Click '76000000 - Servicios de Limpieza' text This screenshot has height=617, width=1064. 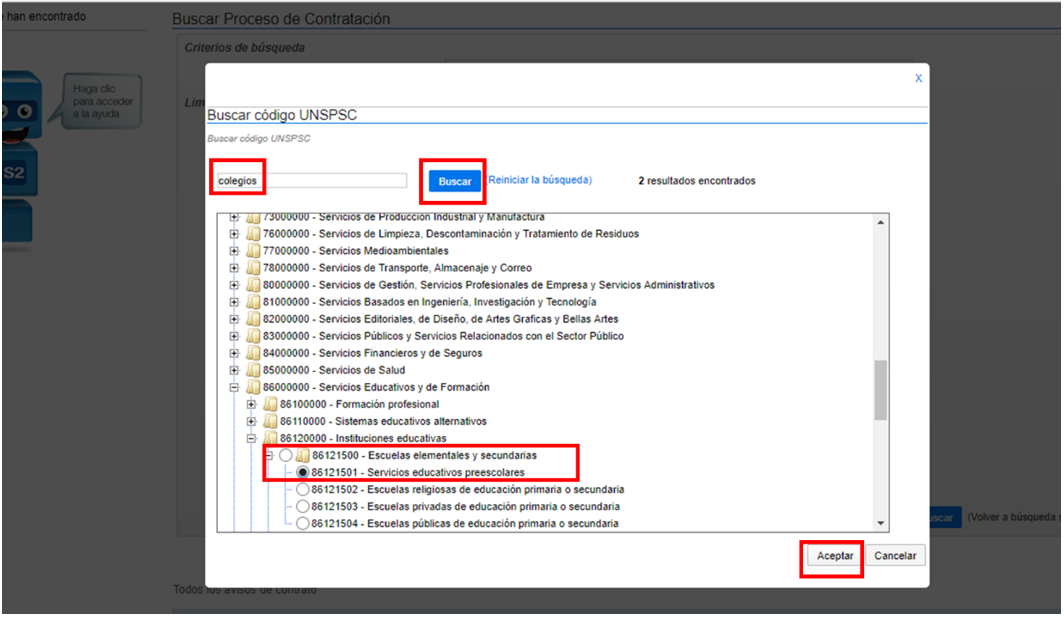451,234
